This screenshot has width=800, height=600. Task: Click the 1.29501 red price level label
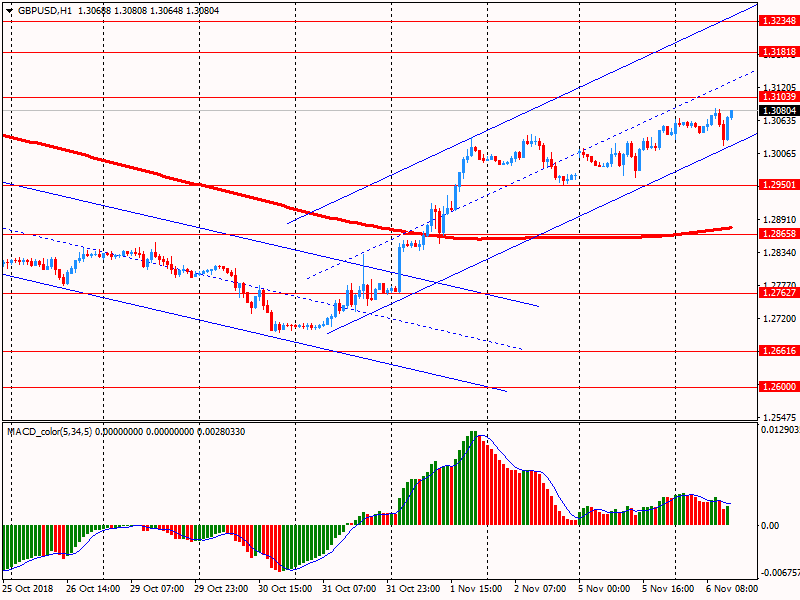point(779,185)
